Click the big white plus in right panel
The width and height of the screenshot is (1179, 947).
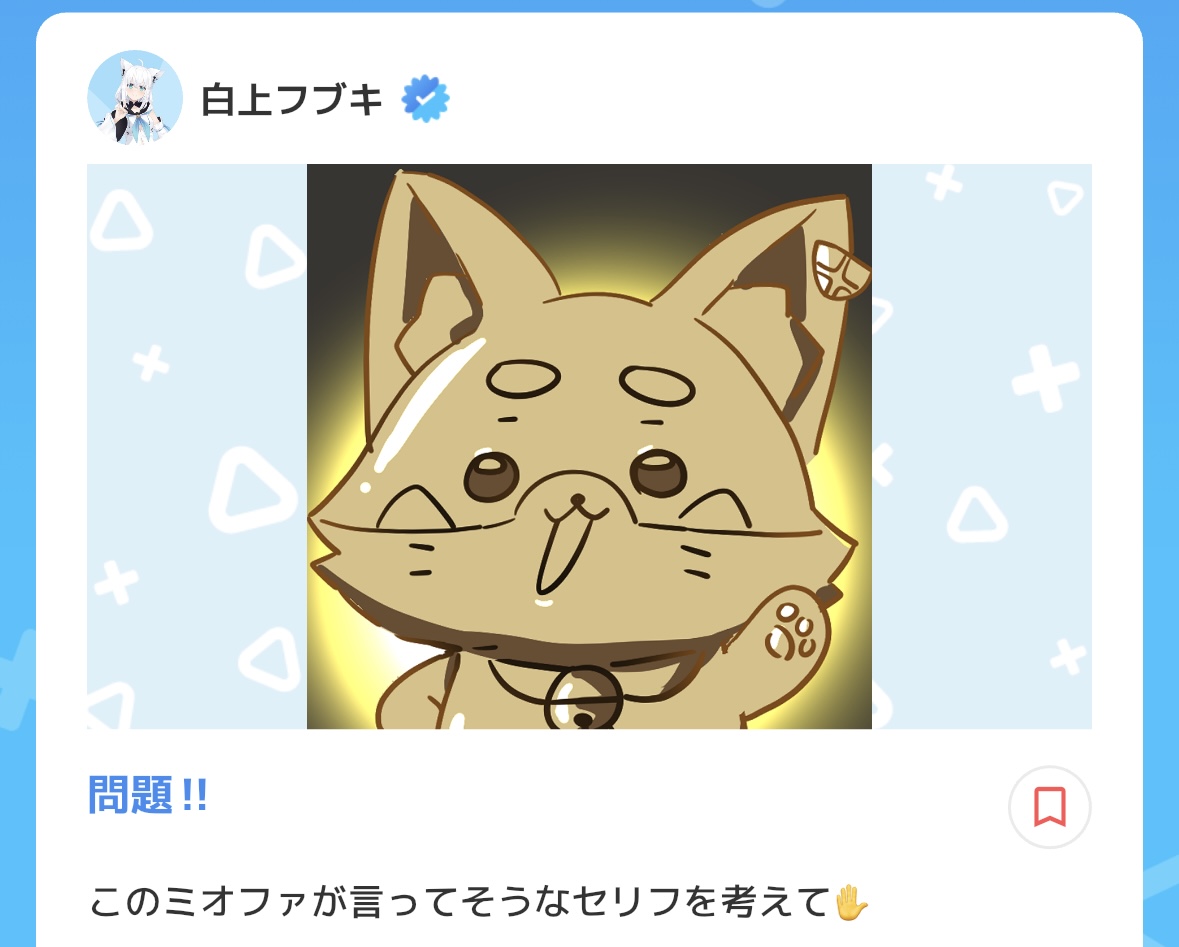(x=1045, y=378)
